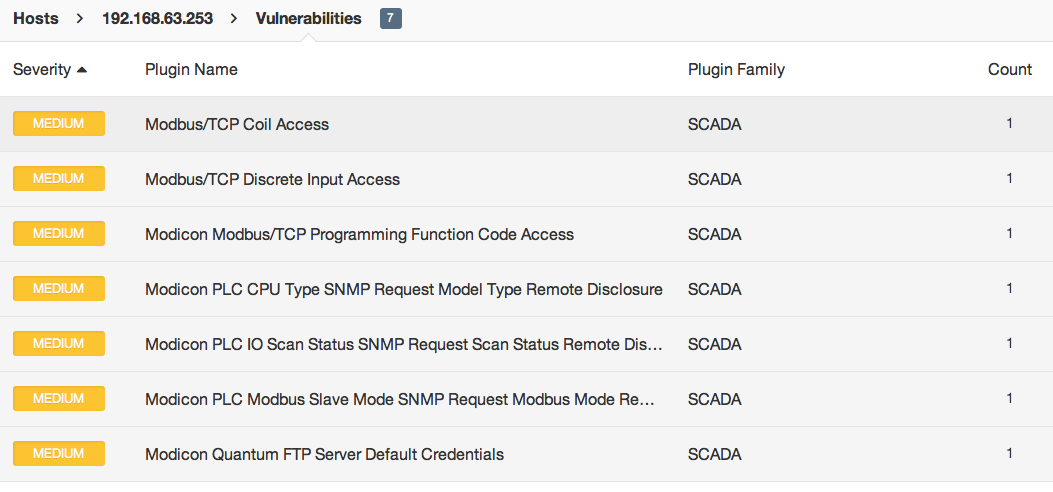Sort by the Plugin Family column header
The height and width of the screenshot is (492, 1053).
point(736,69)
